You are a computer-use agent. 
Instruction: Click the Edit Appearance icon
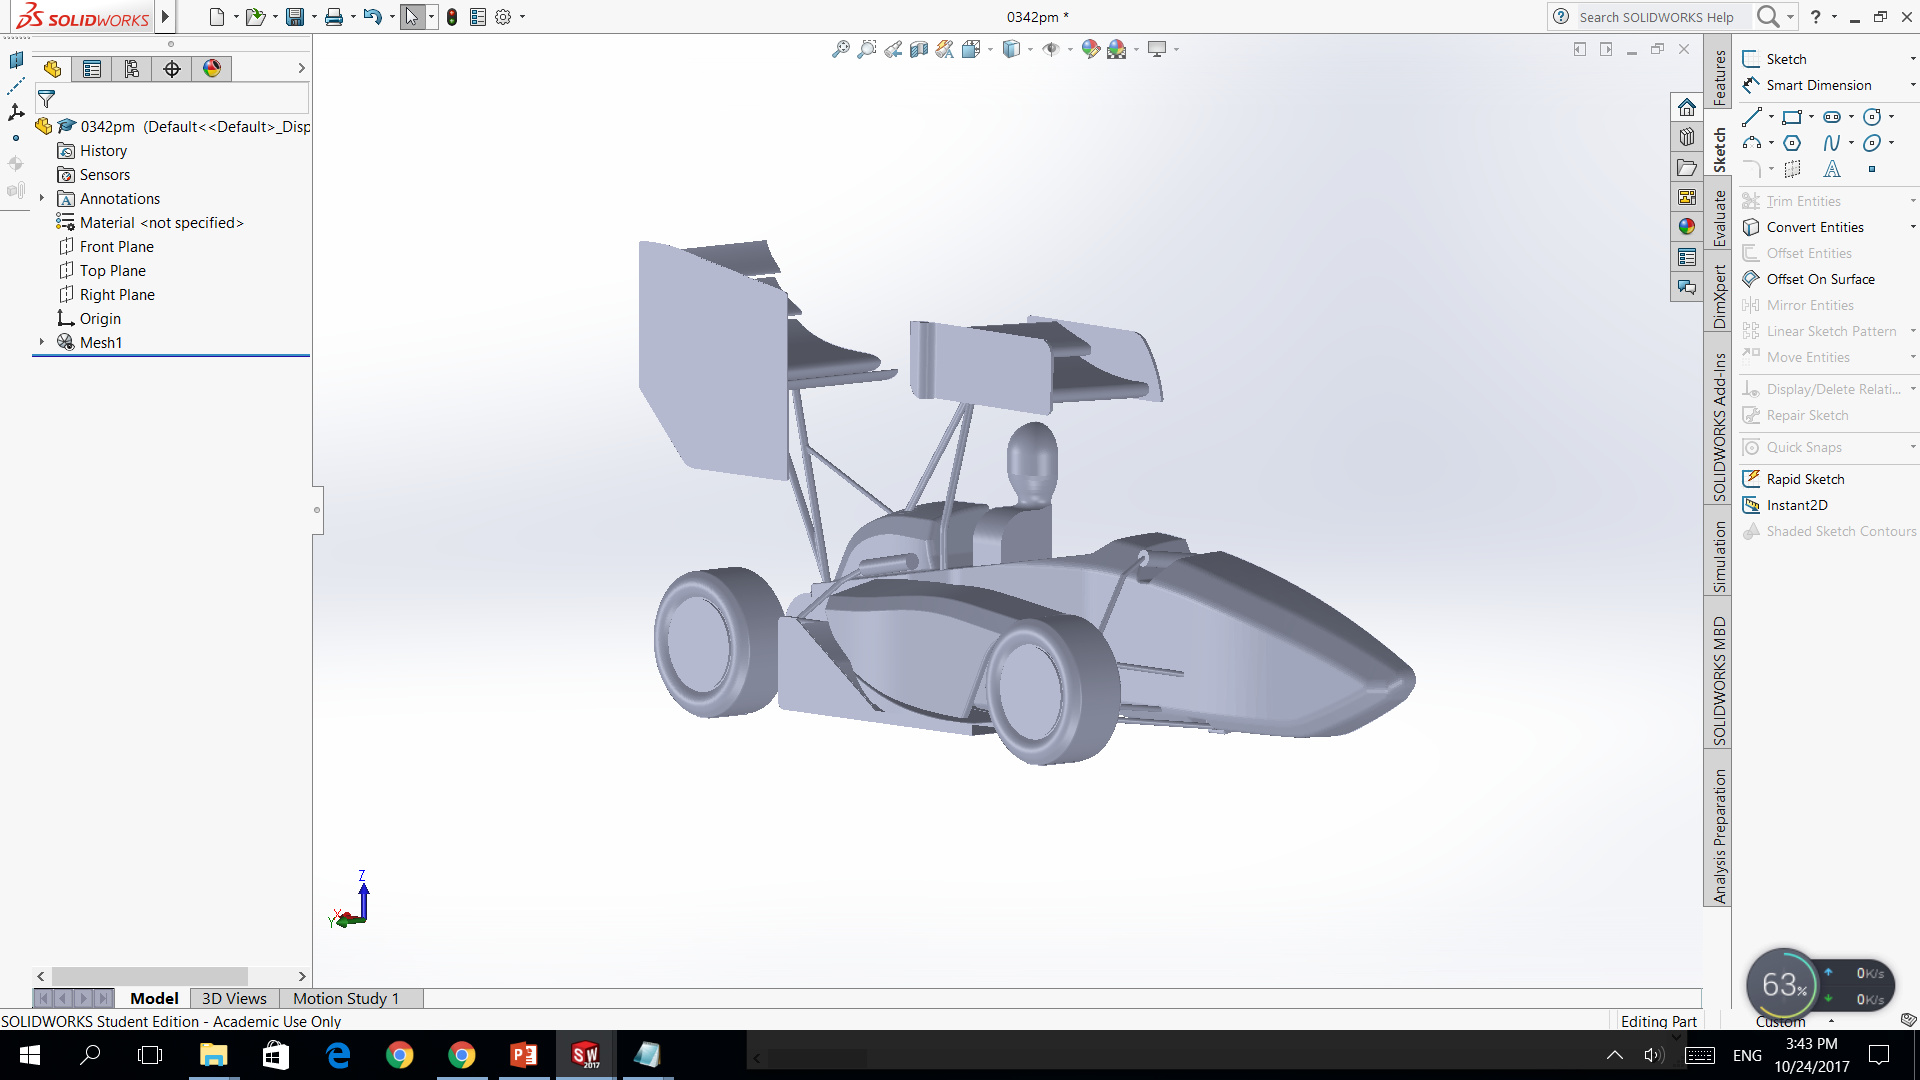[x=1090, y=49]
